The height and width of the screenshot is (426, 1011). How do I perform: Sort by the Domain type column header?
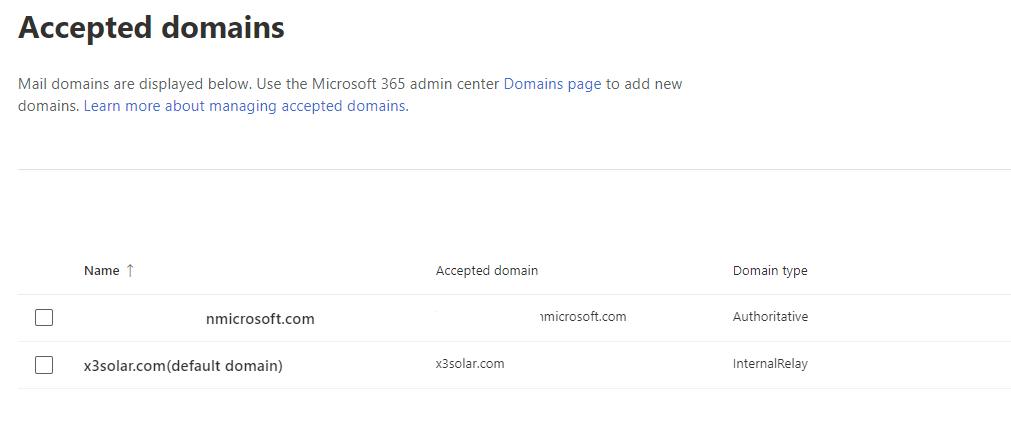(770, 271)
